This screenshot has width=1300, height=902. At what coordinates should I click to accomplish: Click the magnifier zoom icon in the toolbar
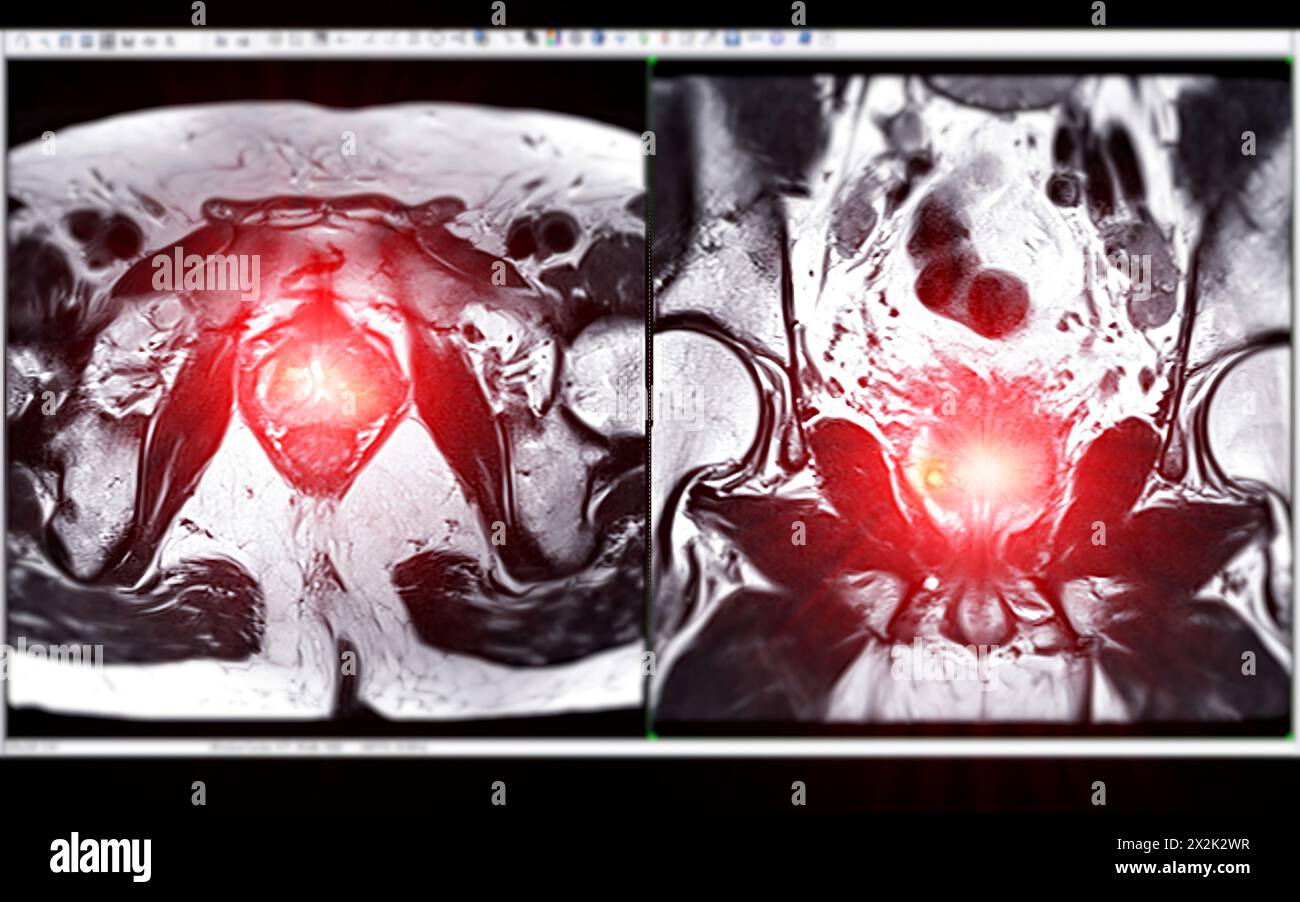click(45, 41)
